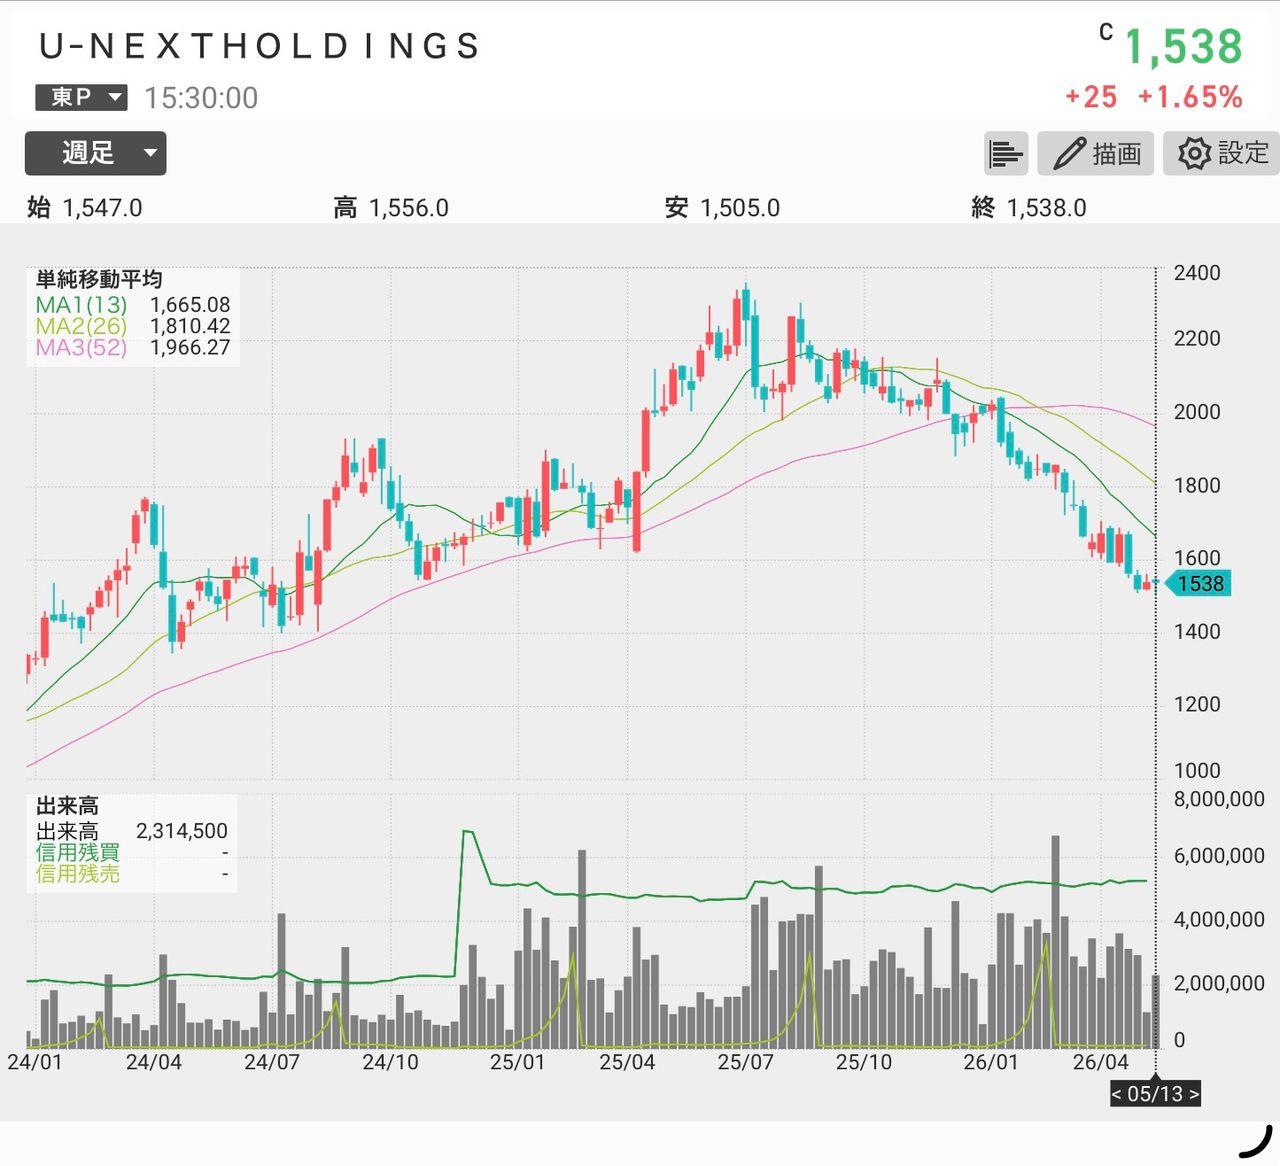Open the horizontal bars display icon
The width and height of the screenshot is (1280, 1166).
click(1006, 153)
